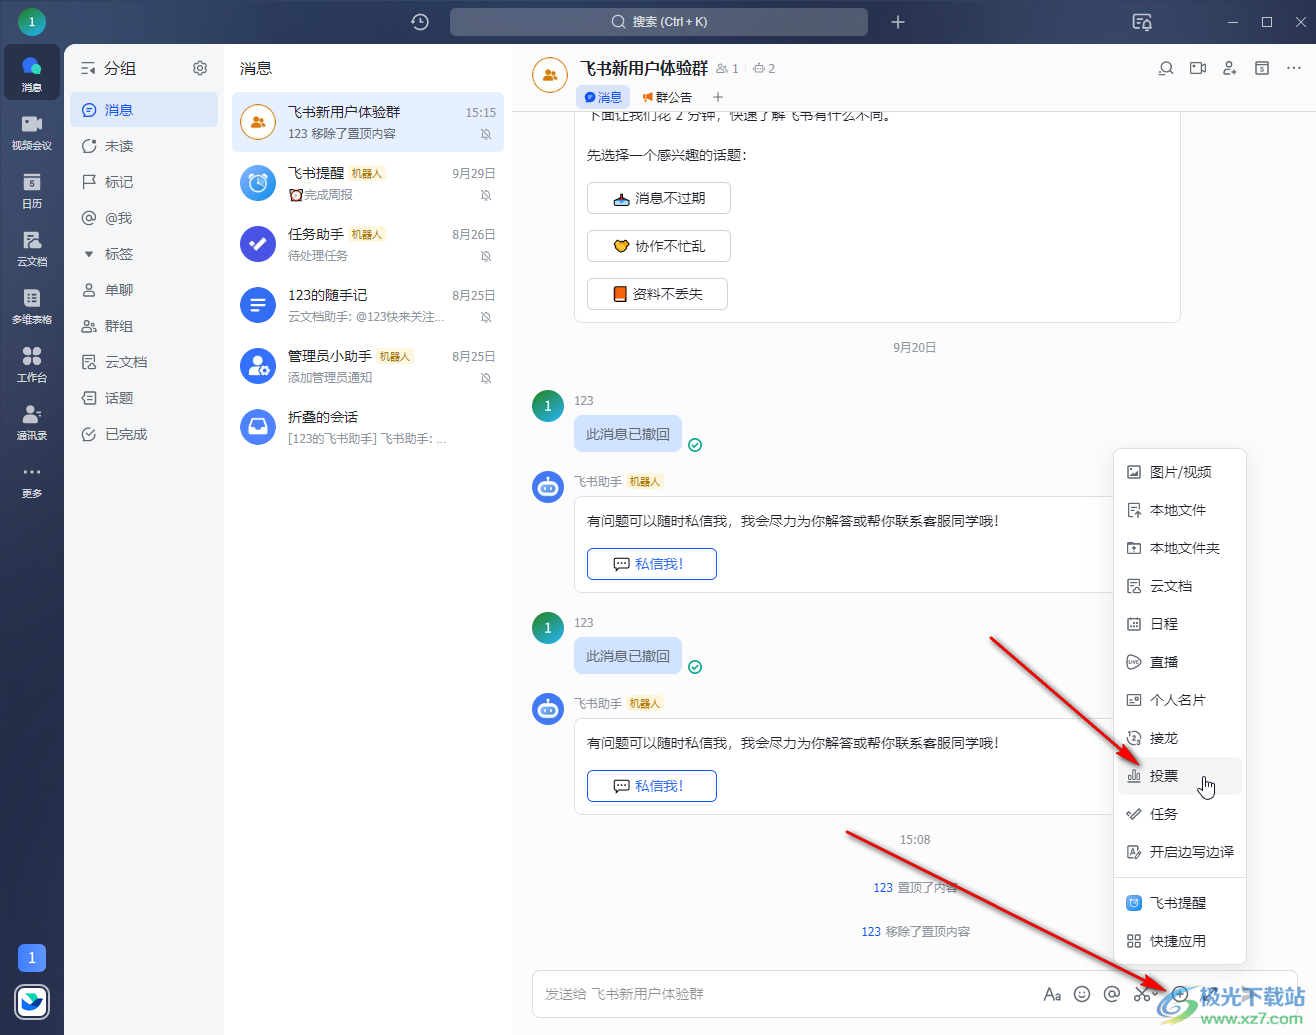Viewport: 1316px width, 1035px height.
Task: Click the plus button beside the search bar
Action: tap(898, 22)
